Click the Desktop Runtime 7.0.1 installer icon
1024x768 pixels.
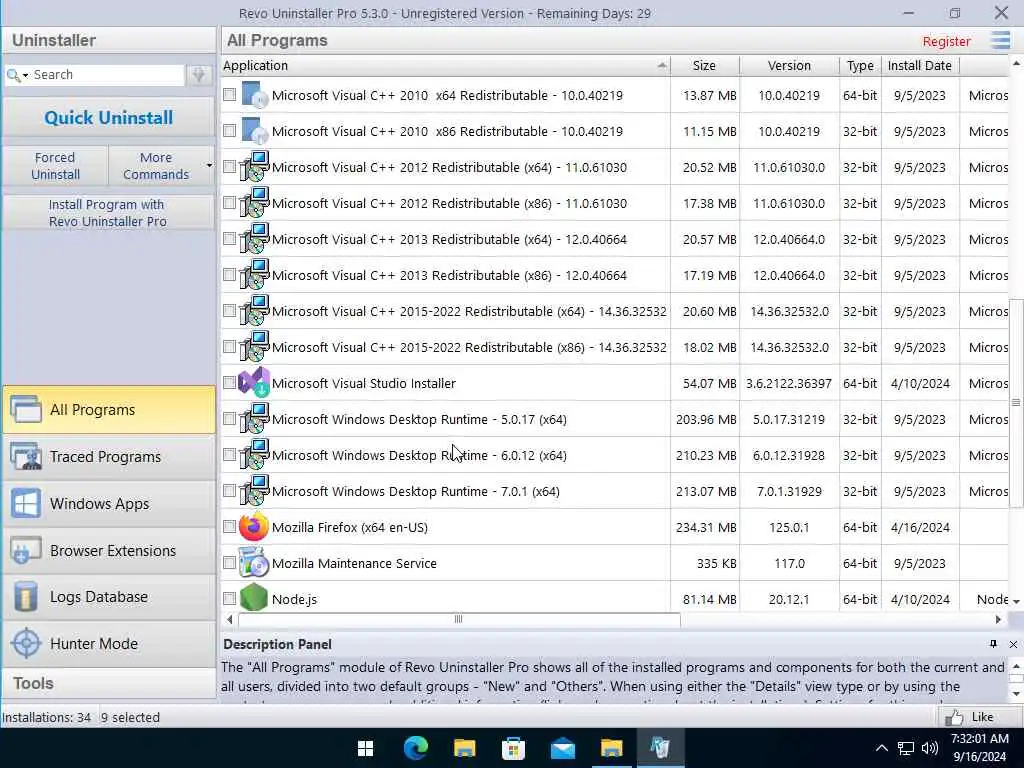point(254,491)
